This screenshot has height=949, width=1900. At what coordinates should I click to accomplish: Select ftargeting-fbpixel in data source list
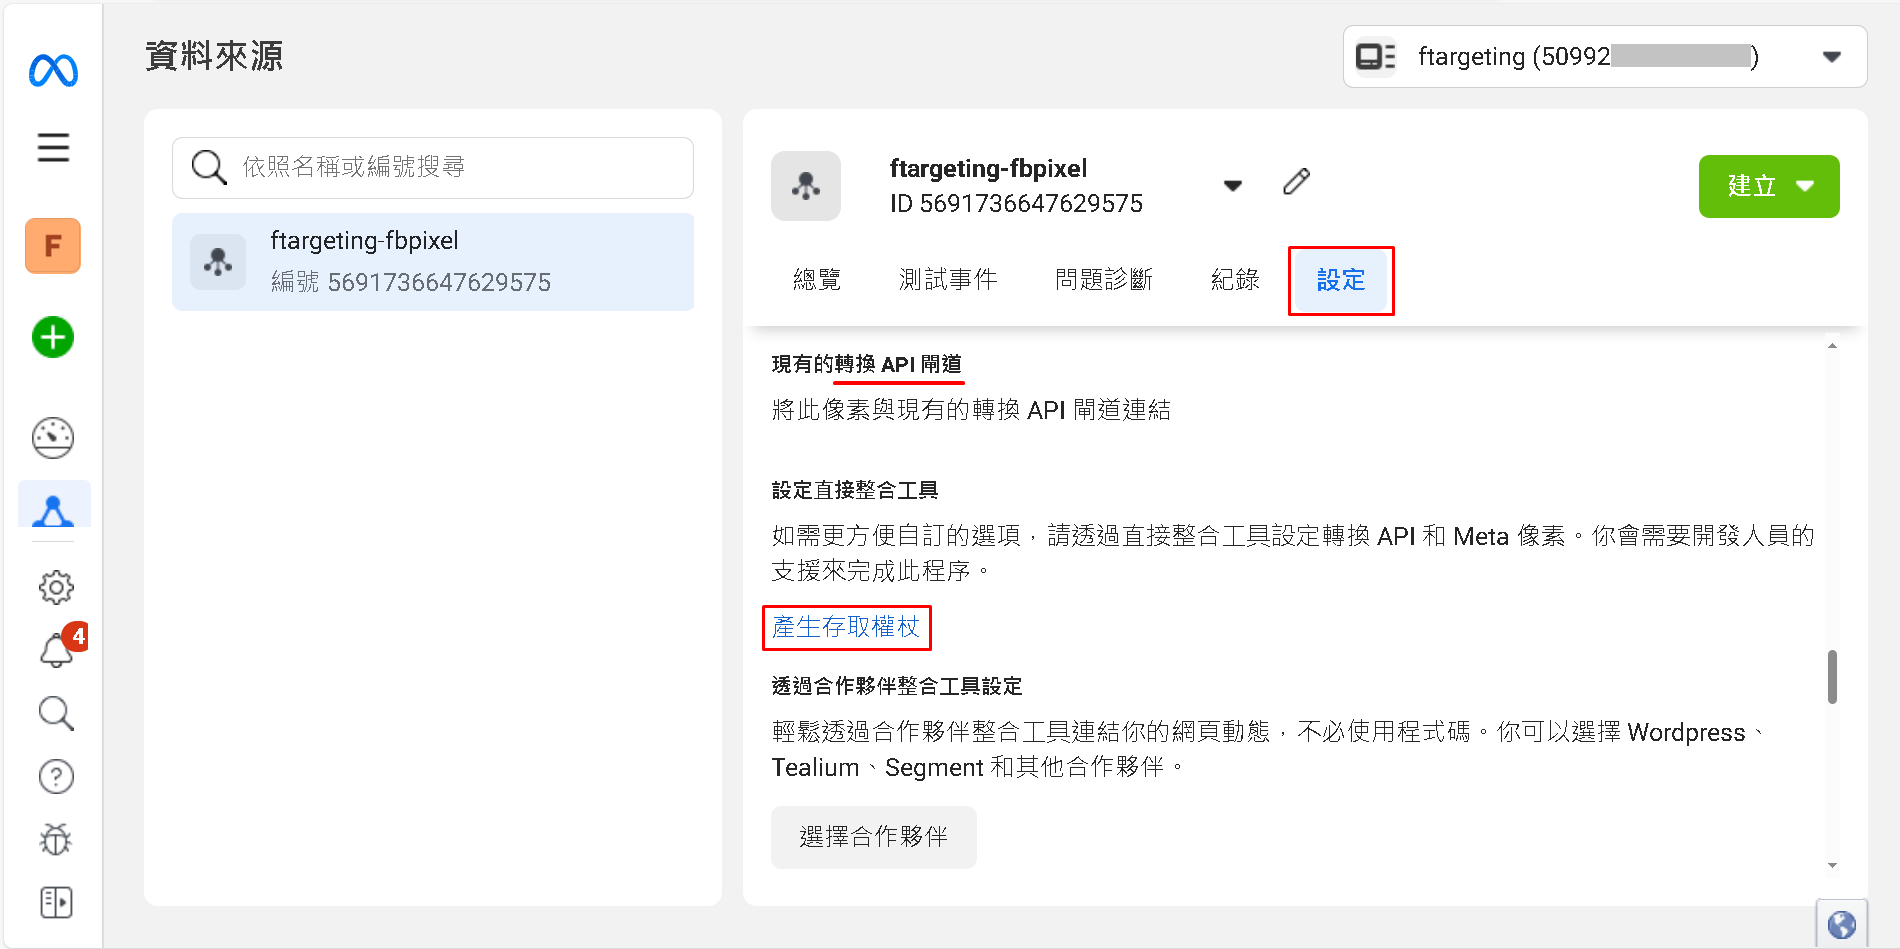[x=433, y=262]
